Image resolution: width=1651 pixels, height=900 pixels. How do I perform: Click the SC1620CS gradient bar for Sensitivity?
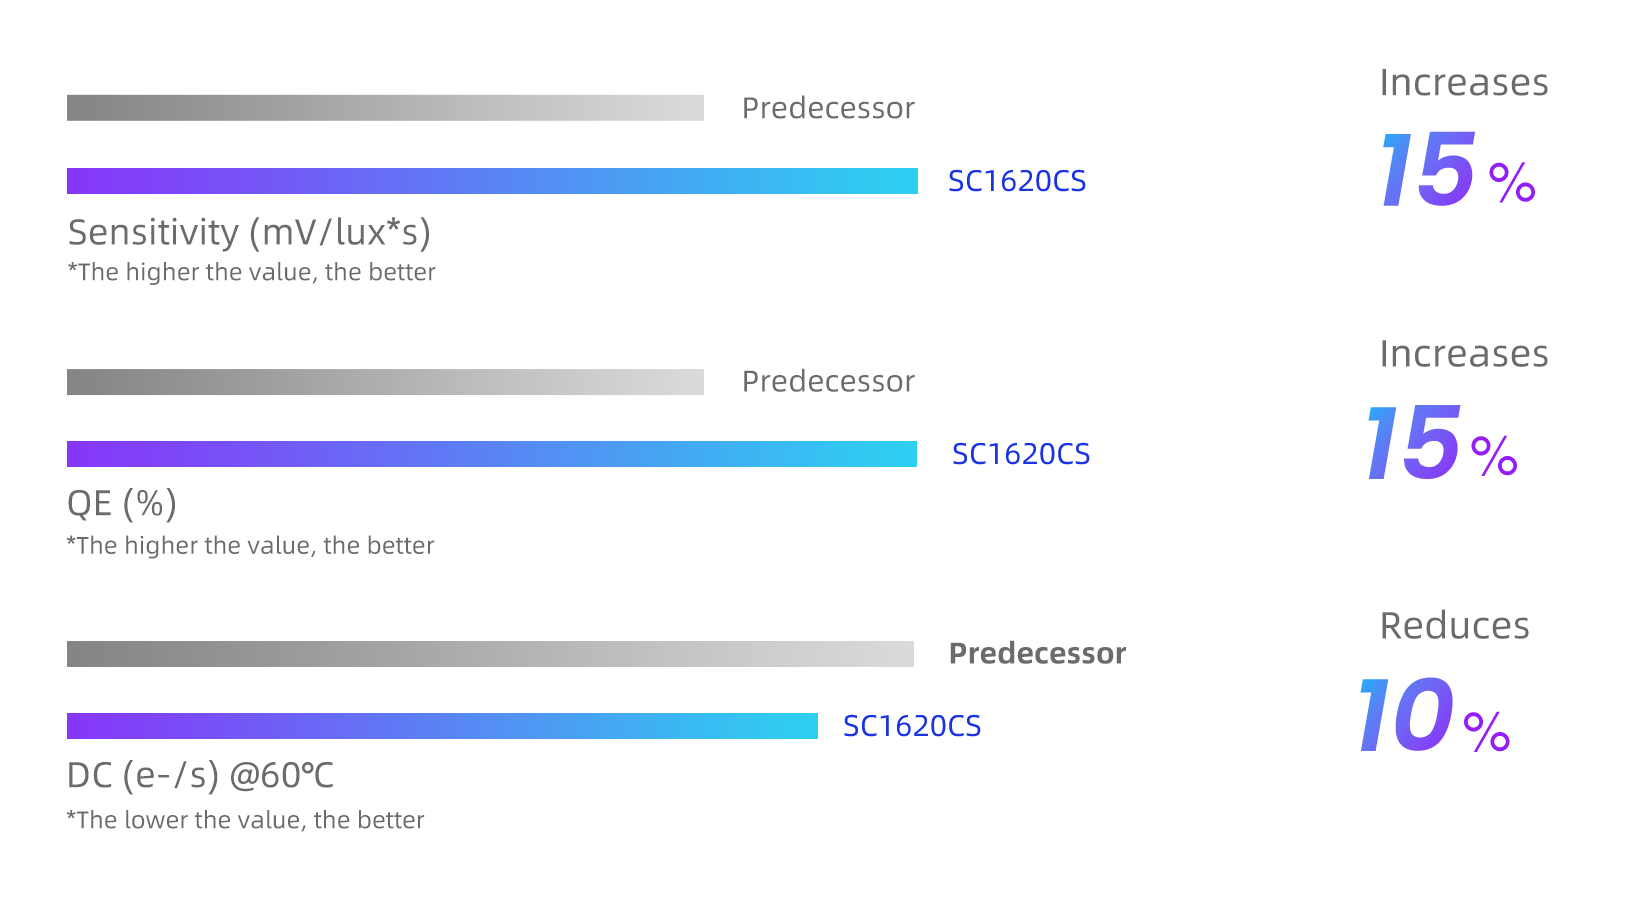pyautogui.click(x=492, y=181)
